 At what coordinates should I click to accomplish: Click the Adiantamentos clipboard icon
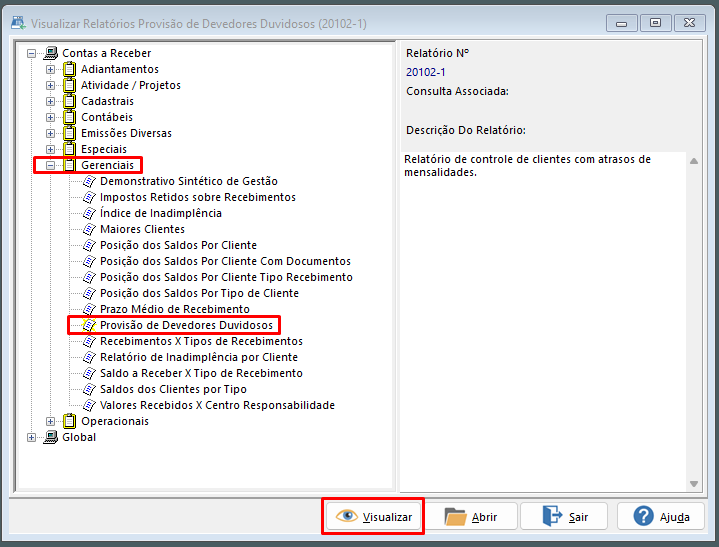click(70, 69)
